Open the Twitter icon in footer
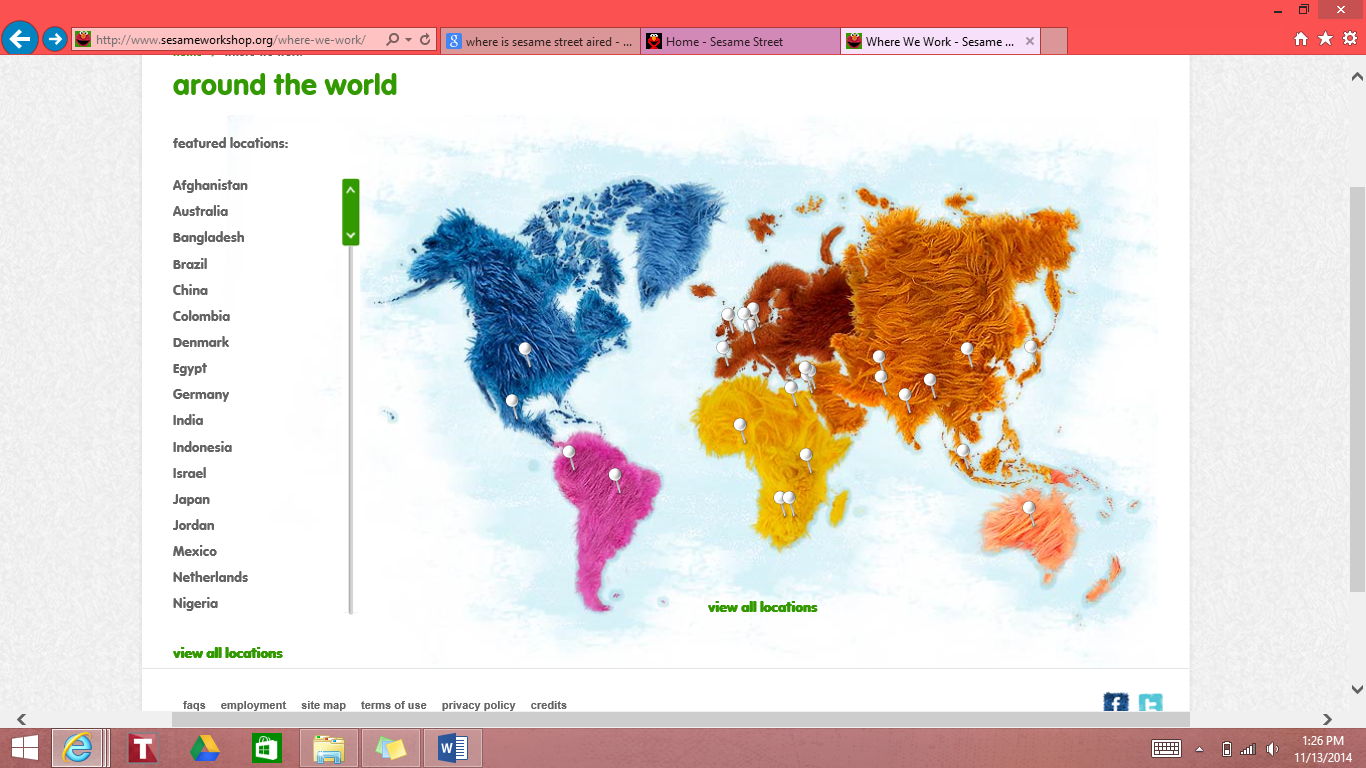This screenshot has width=1366, height=768. (1150, 702)
